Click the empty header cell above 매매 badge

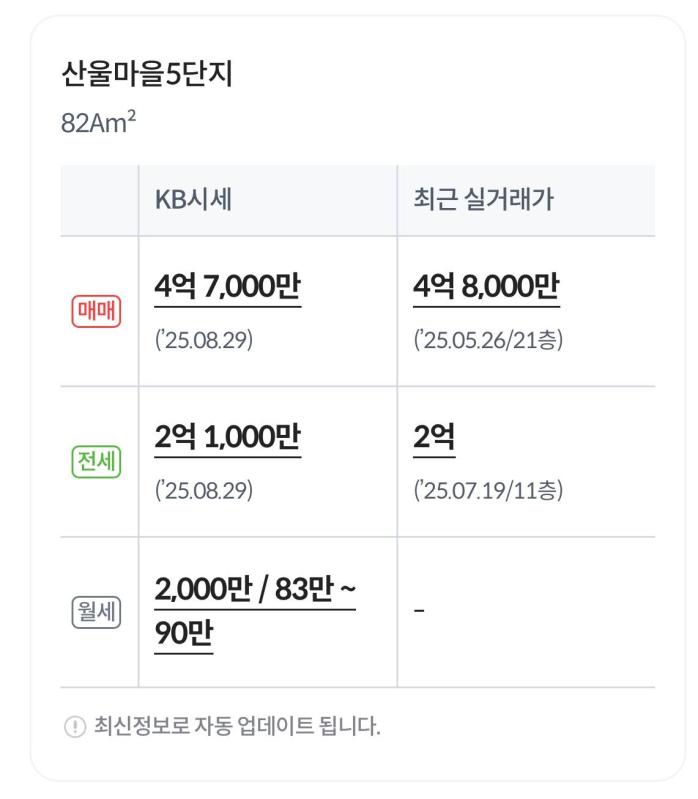(x=99, y=200)
